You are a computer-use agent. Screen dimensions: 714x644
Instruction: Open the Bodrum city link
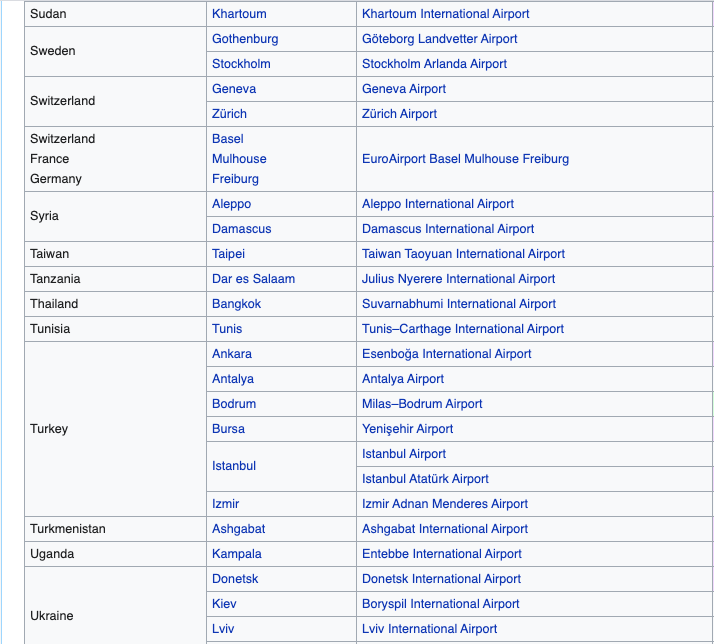(x=233, y=404)
